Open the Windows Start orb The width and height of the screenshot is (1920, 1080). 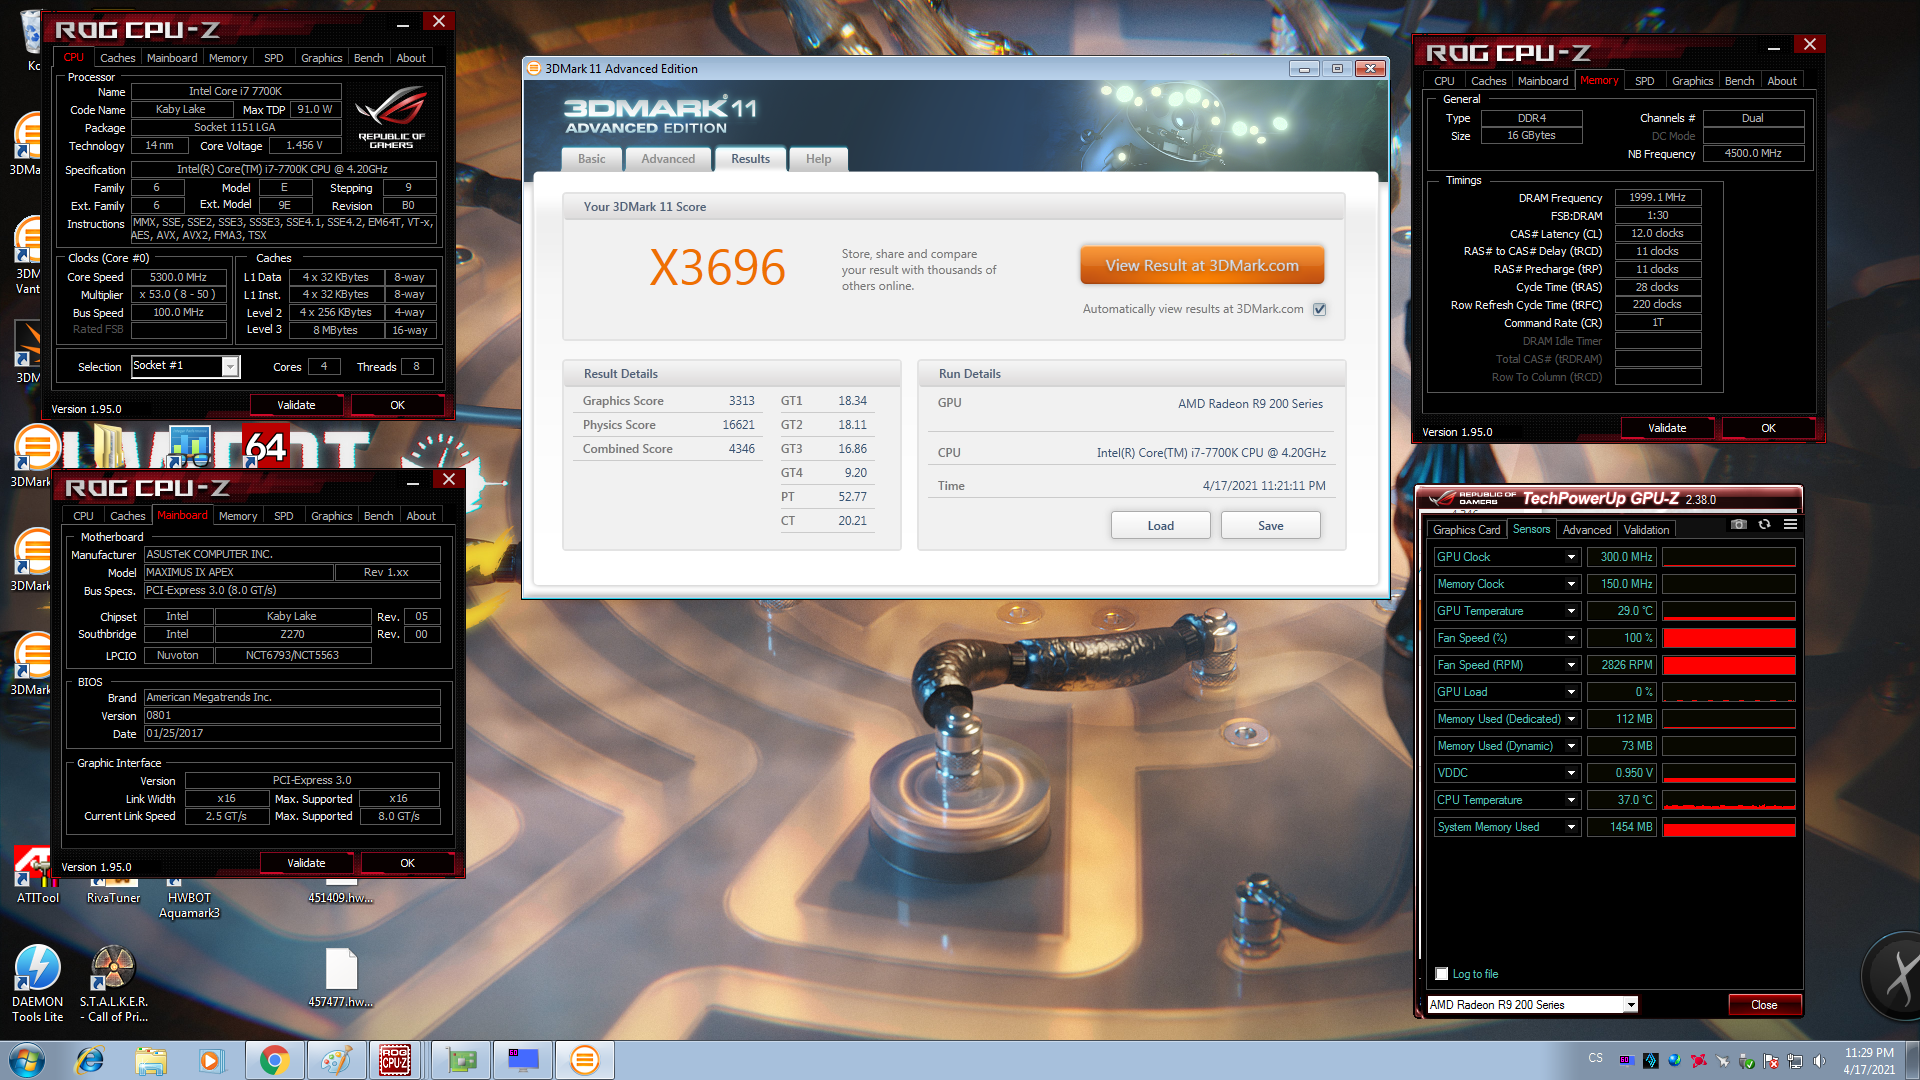pos(27,1060)
